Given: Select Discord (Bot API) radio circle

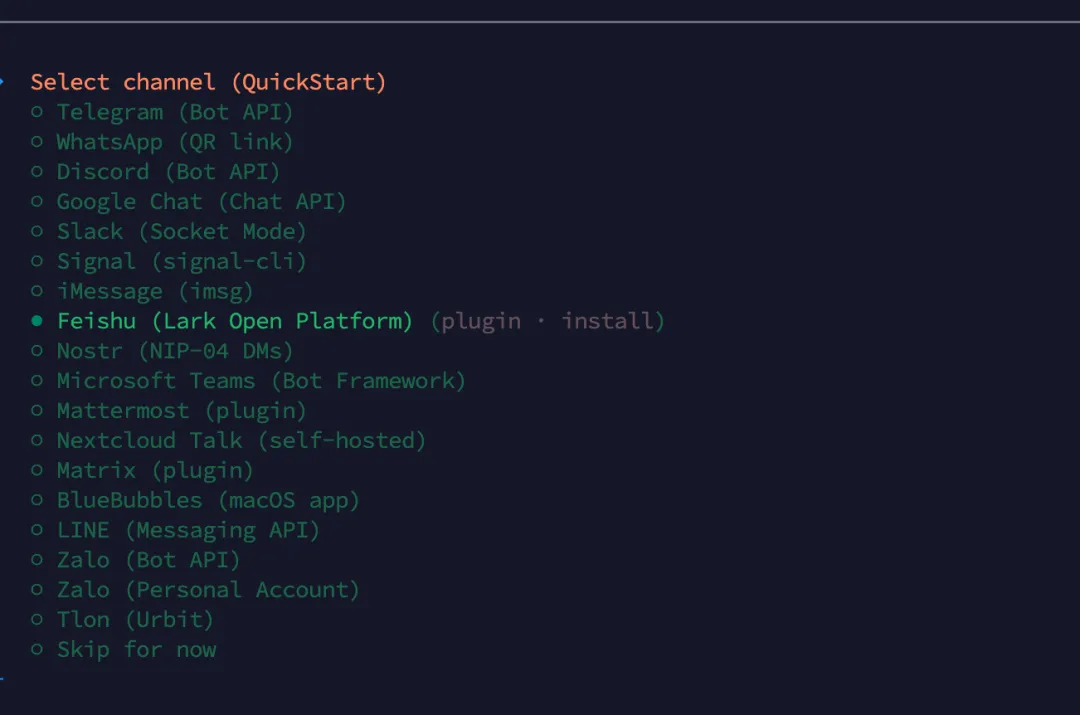Looking at the screenshot, I should coord(37,172).
